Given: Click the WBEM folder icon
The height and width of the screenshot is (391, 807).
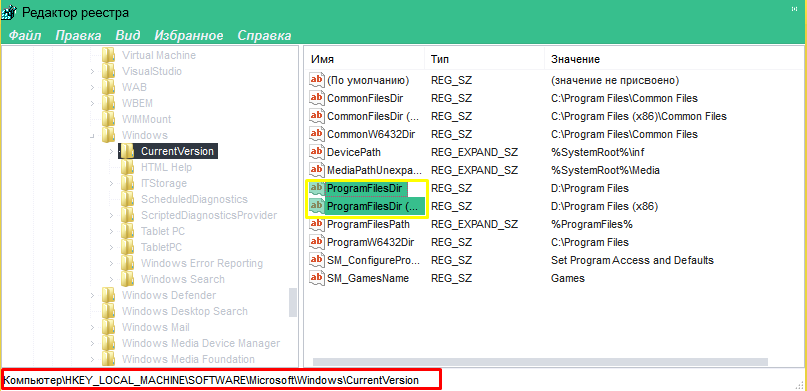Looking at the screenshot, I should point(108,103).
